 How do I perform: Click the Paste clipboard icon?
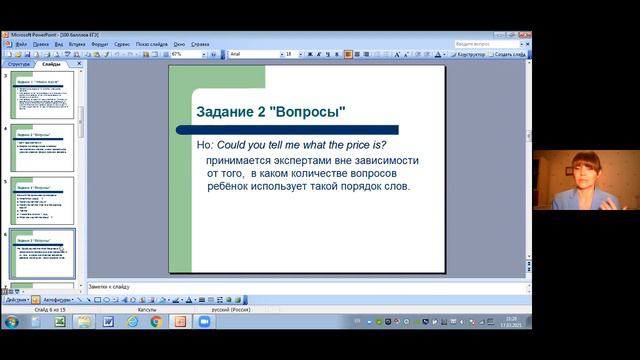pyautogui.click(x=97, y=54)
